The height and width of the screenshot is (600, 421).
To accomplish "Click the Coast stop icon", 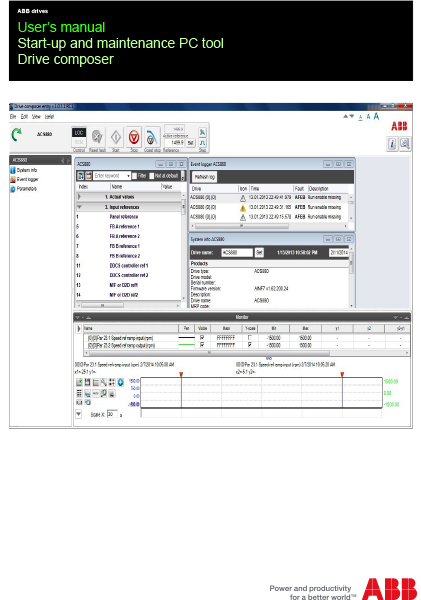I will 152,137.
